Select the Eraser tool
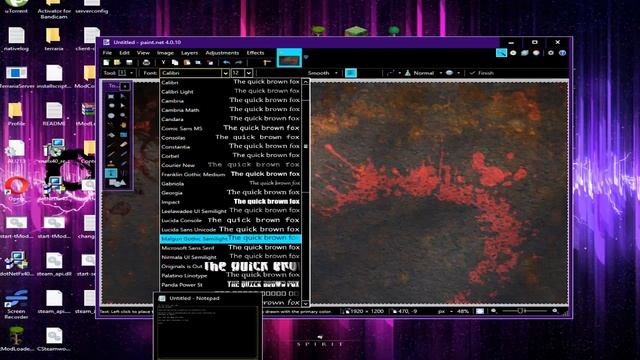The width and height of the screenshot is (640, 360). coord(123,144)
